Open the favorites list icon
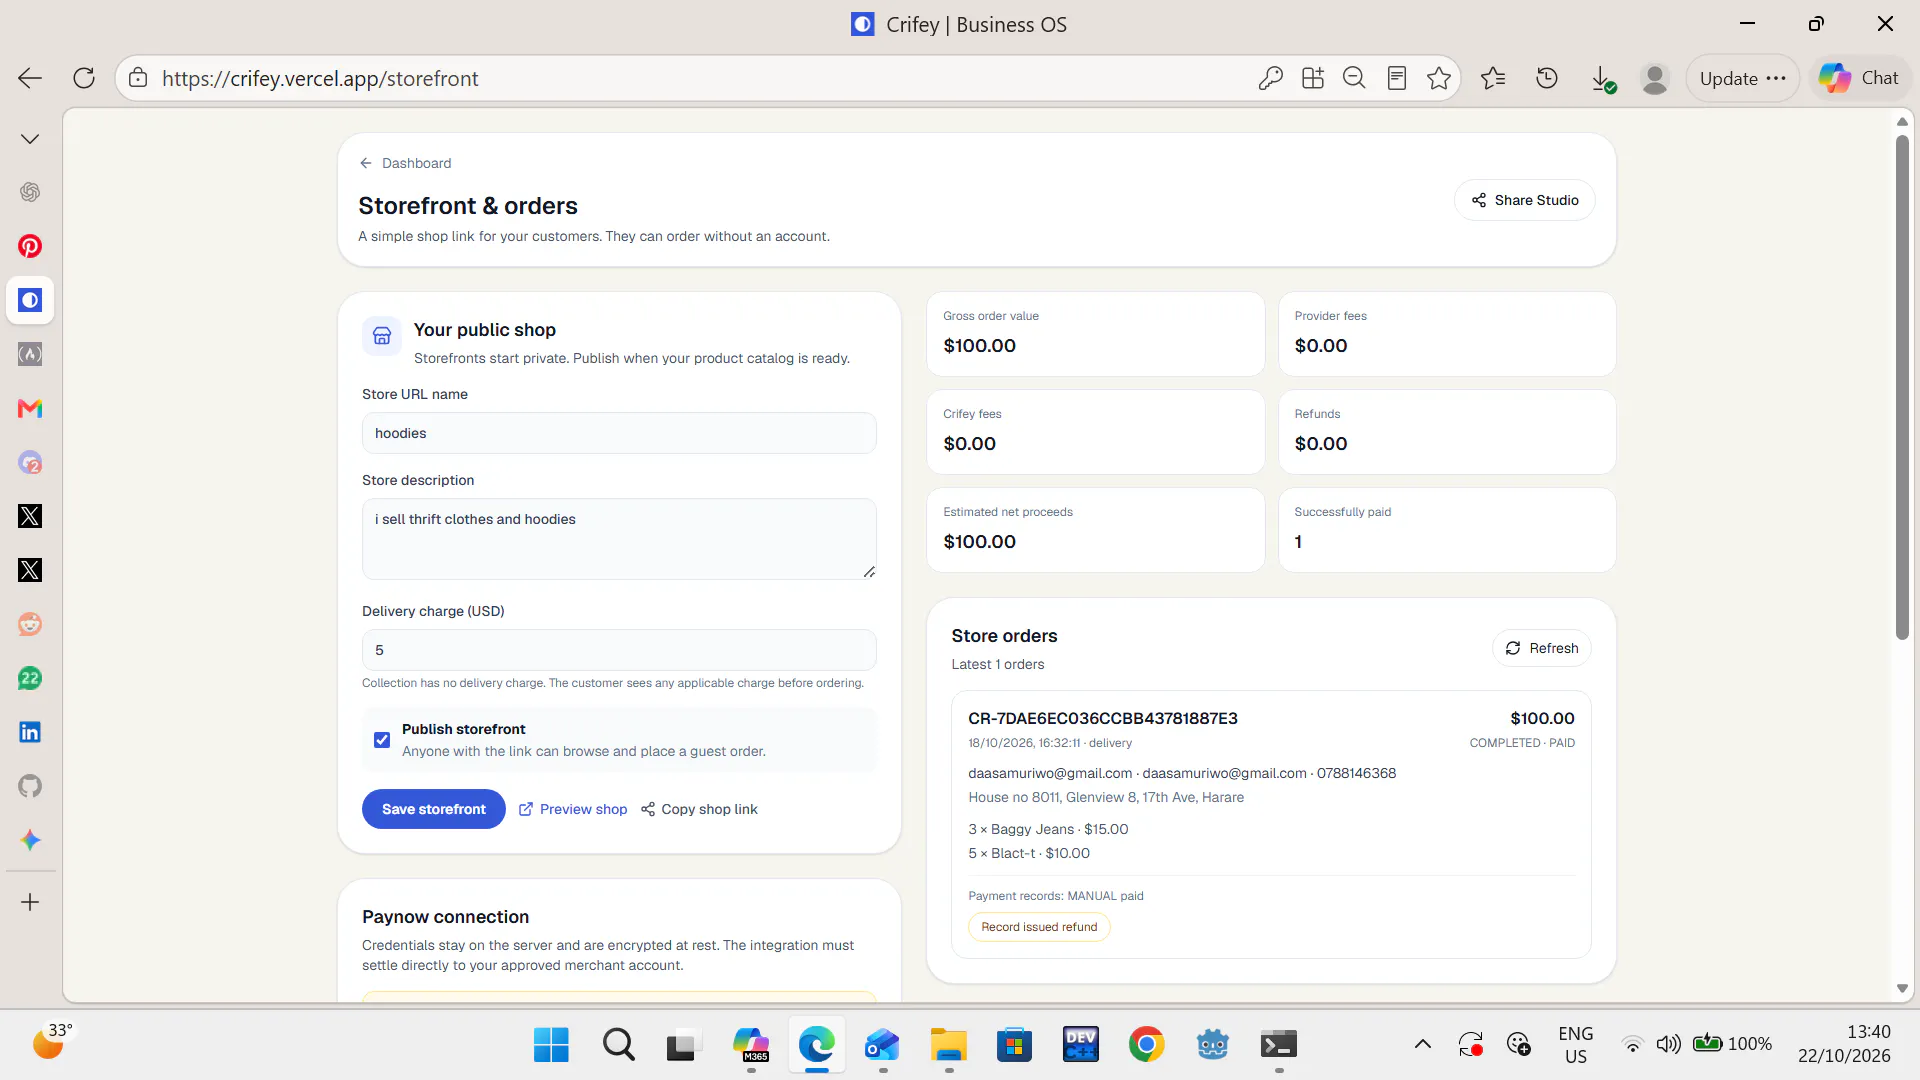1920x1080 pixels. (1493, 78)
